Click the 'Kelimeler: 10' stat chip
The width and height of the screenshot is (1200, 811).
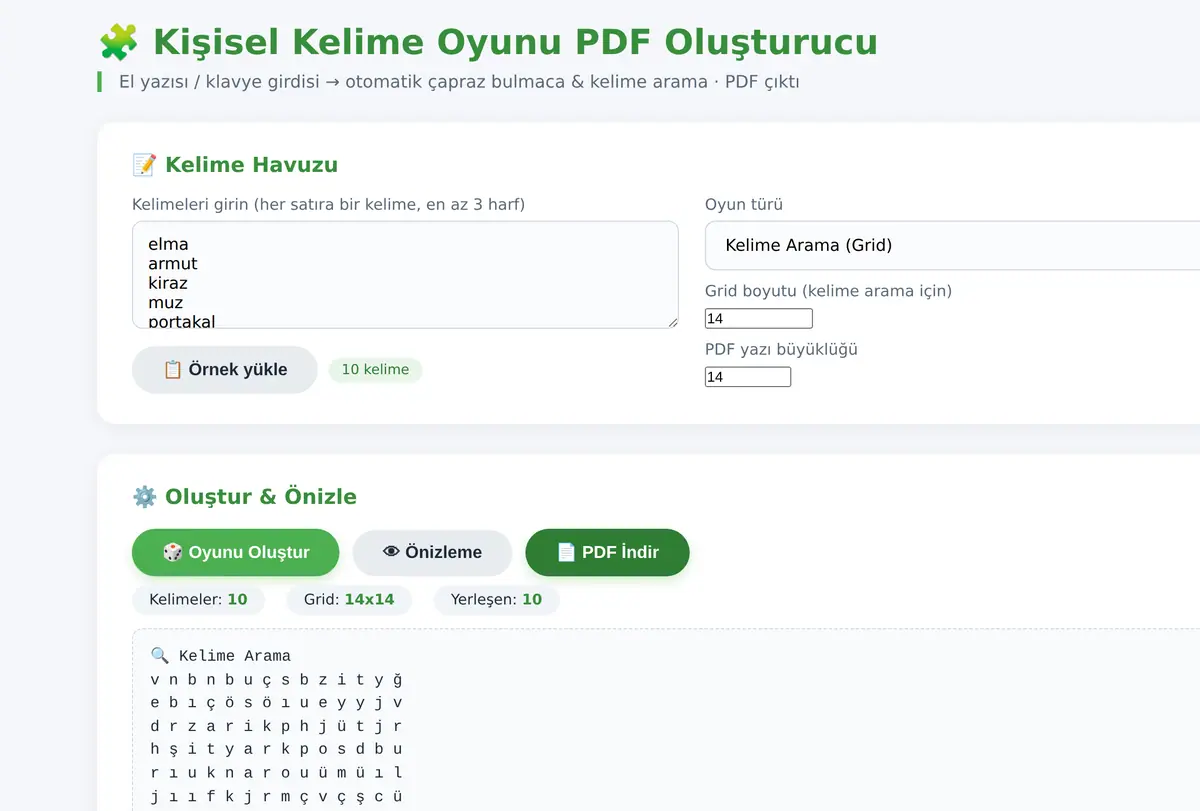click(198, 600)
